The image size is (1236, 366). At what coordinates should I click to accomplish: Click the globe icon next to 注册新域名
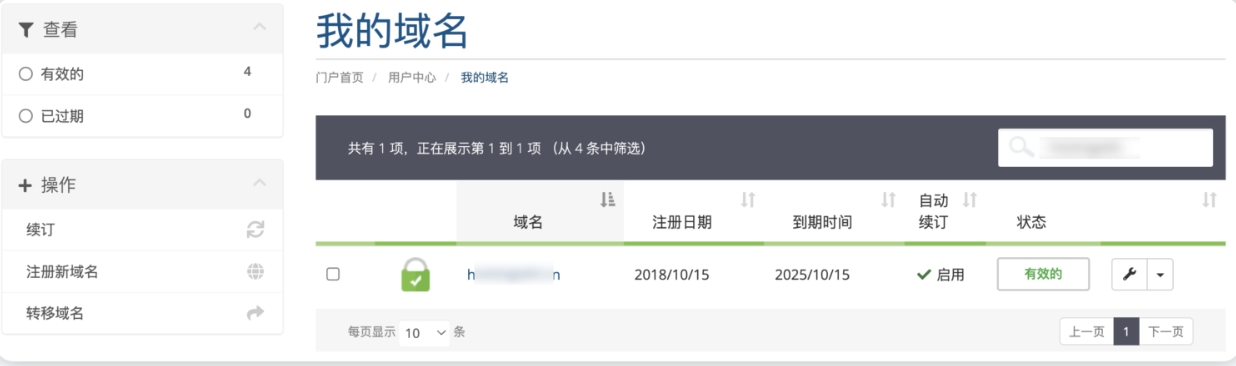pos(256,272)
